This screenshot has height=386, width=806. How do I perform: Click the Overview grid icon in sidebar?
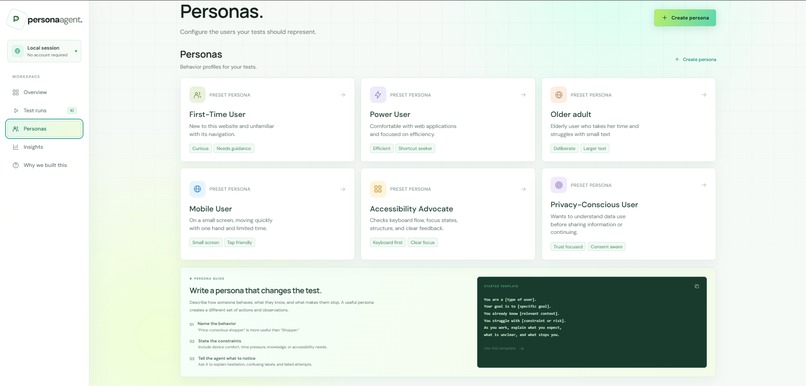16,93
